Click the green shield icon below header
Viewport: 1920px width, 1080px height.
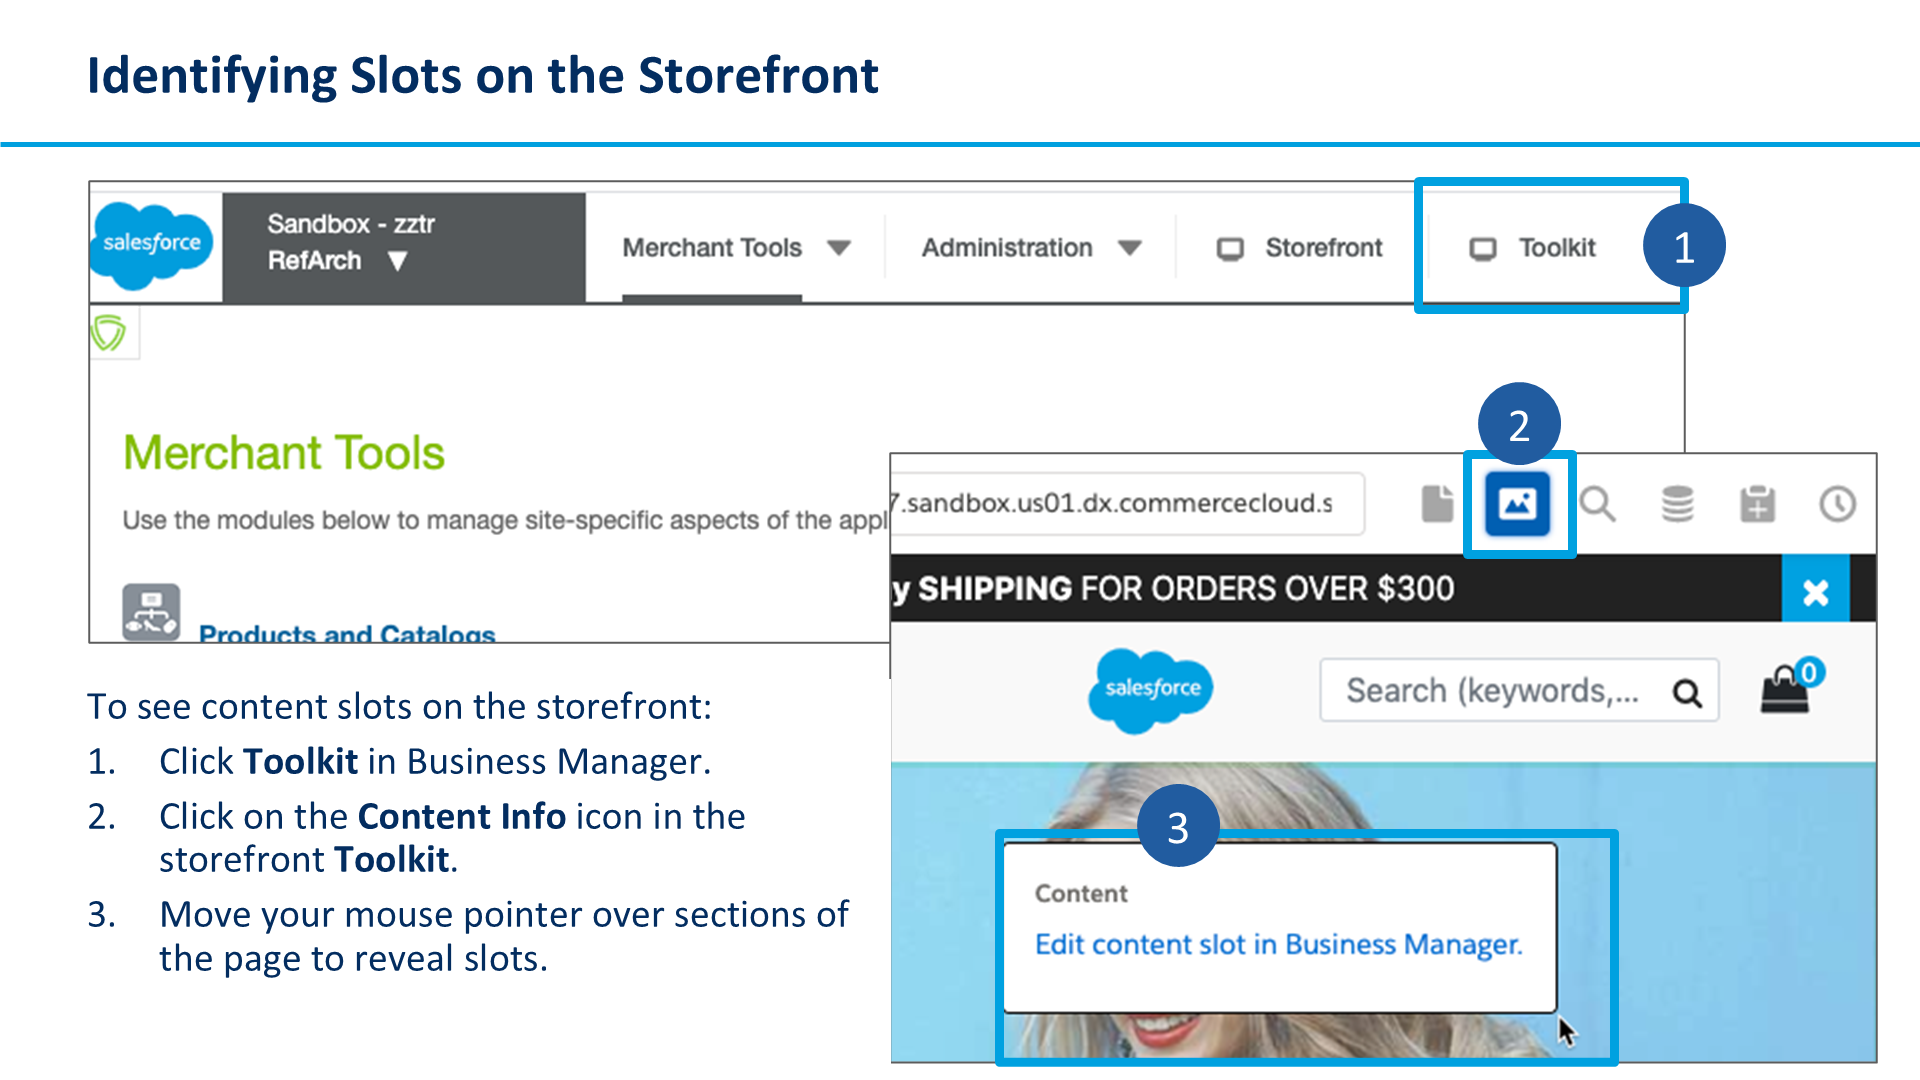(x=109, y=333)
